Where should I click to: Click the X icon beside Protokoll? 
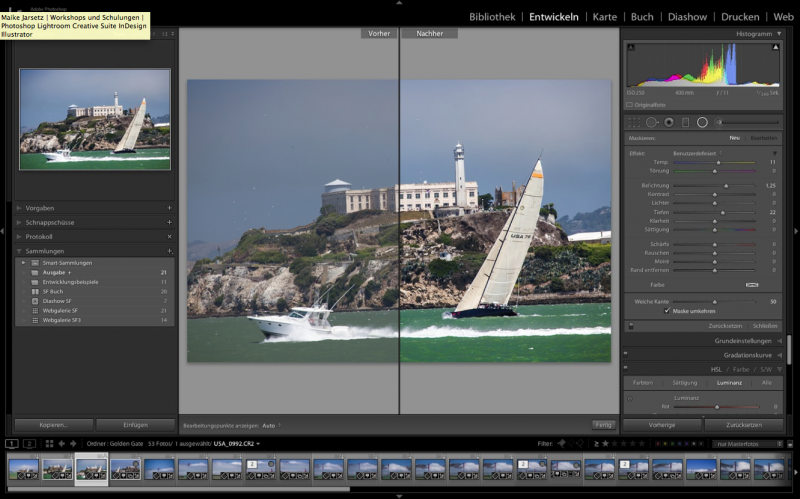pyautogui.click(x=169, y=236)
